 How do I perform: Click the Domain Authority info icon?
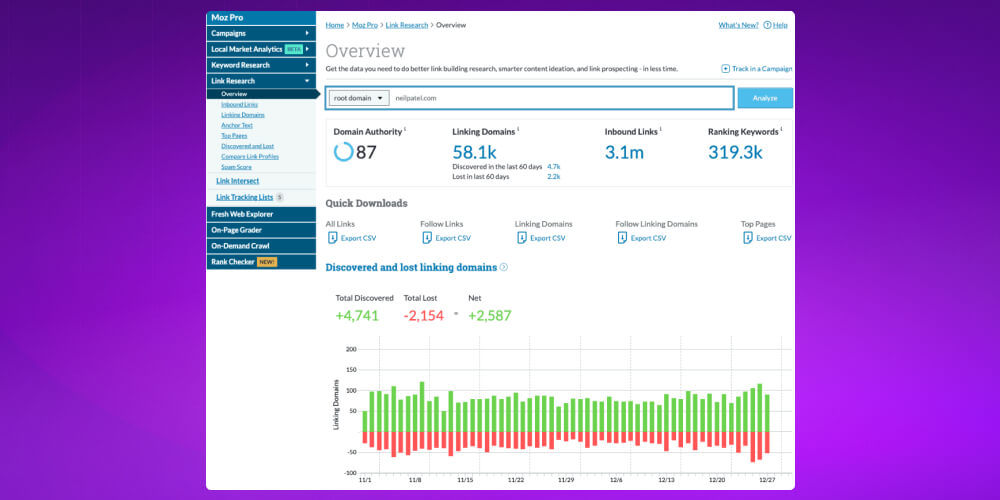(x=405, y=129)
